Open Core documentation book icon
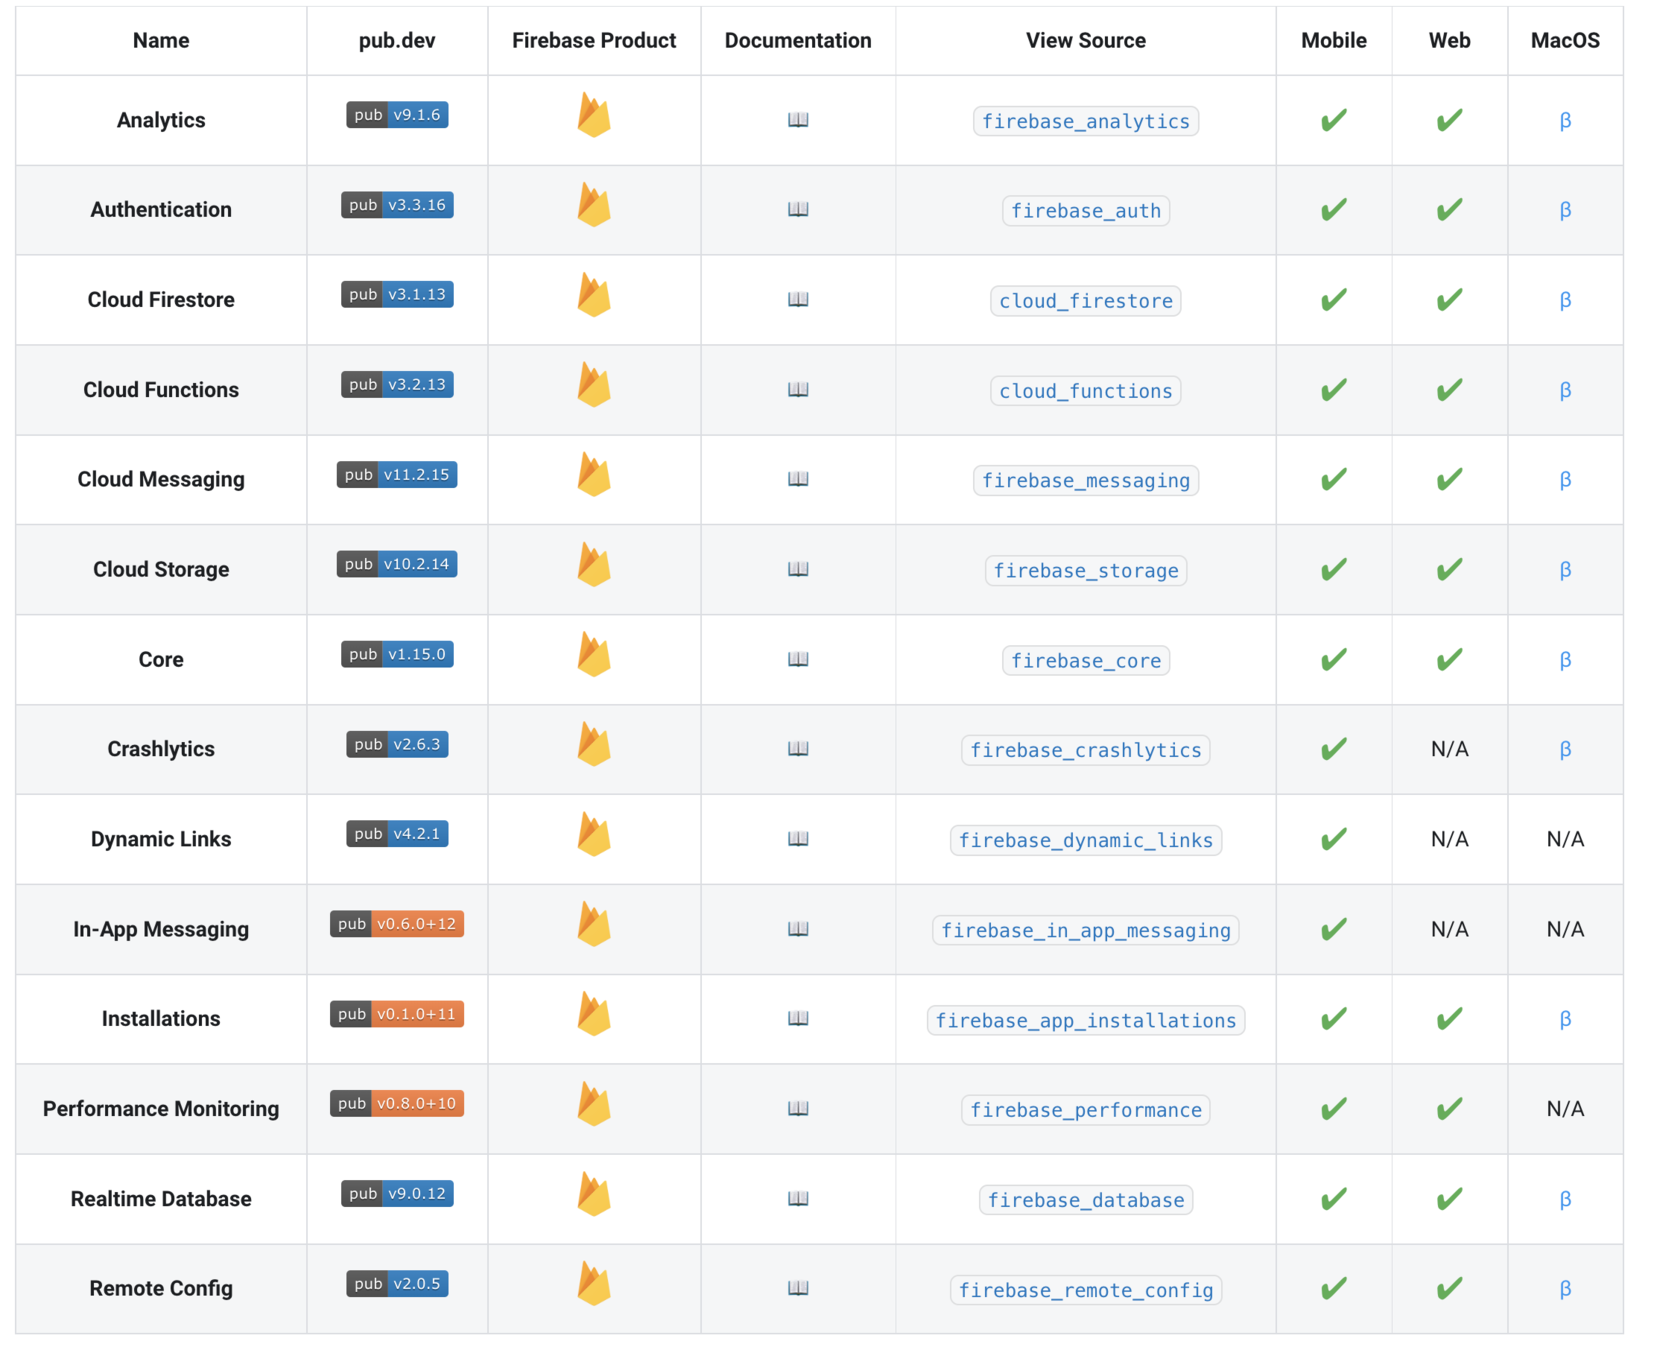This screenshot has height=1350, width=1657. [x=798, y=659]
